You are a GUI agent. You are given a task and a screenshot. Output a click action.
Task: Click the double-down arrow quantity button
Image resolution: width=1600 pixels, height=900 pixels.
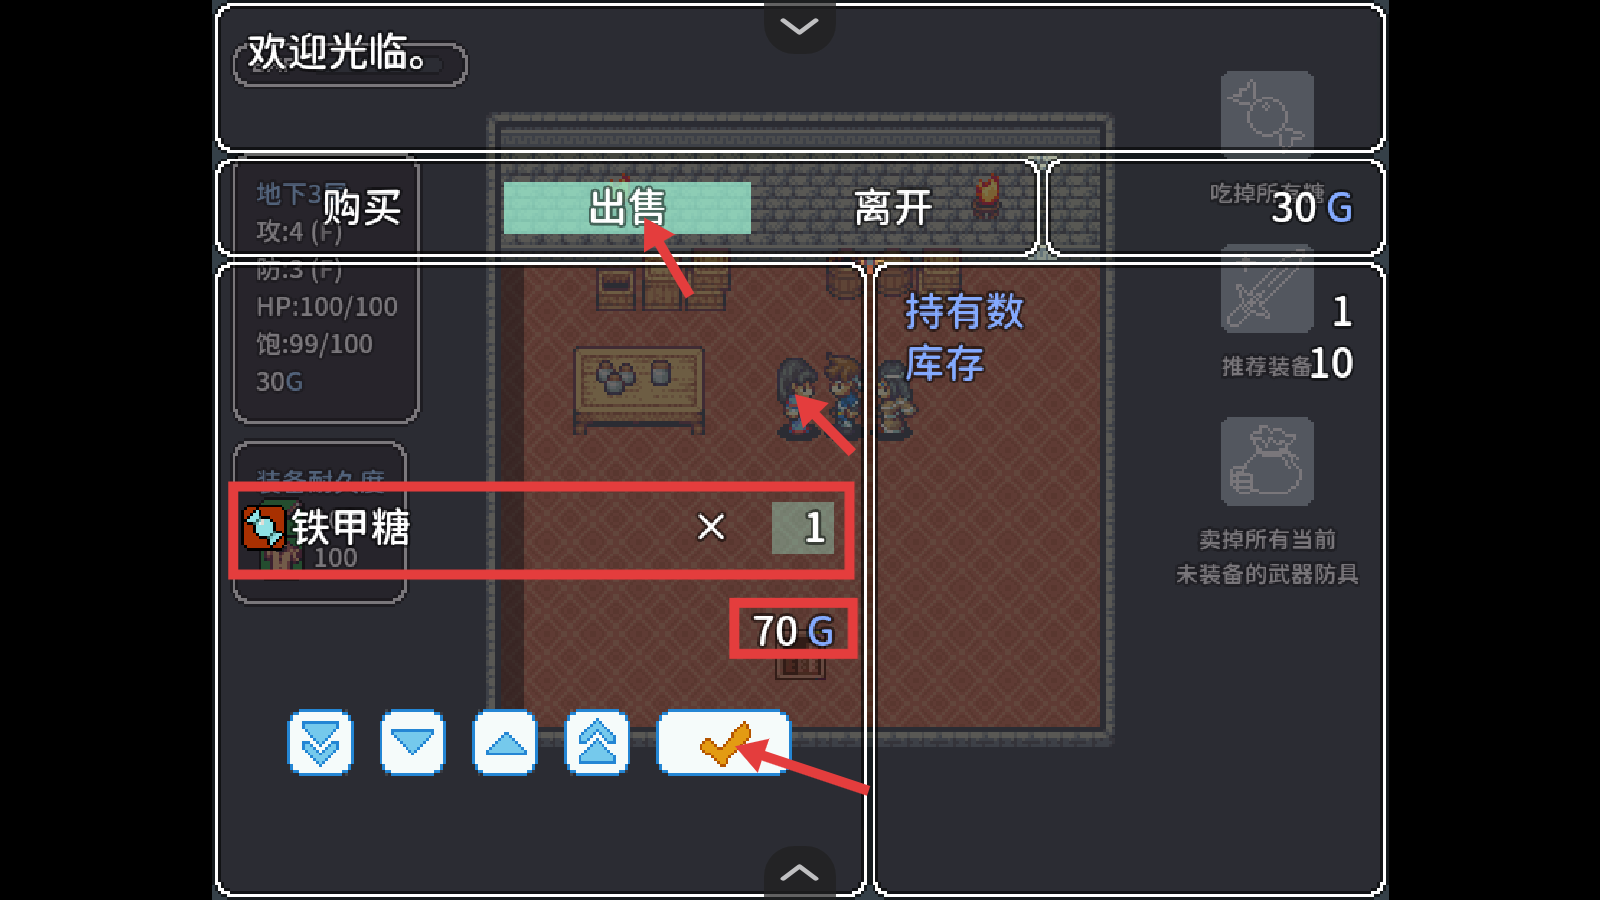(320, 743)
